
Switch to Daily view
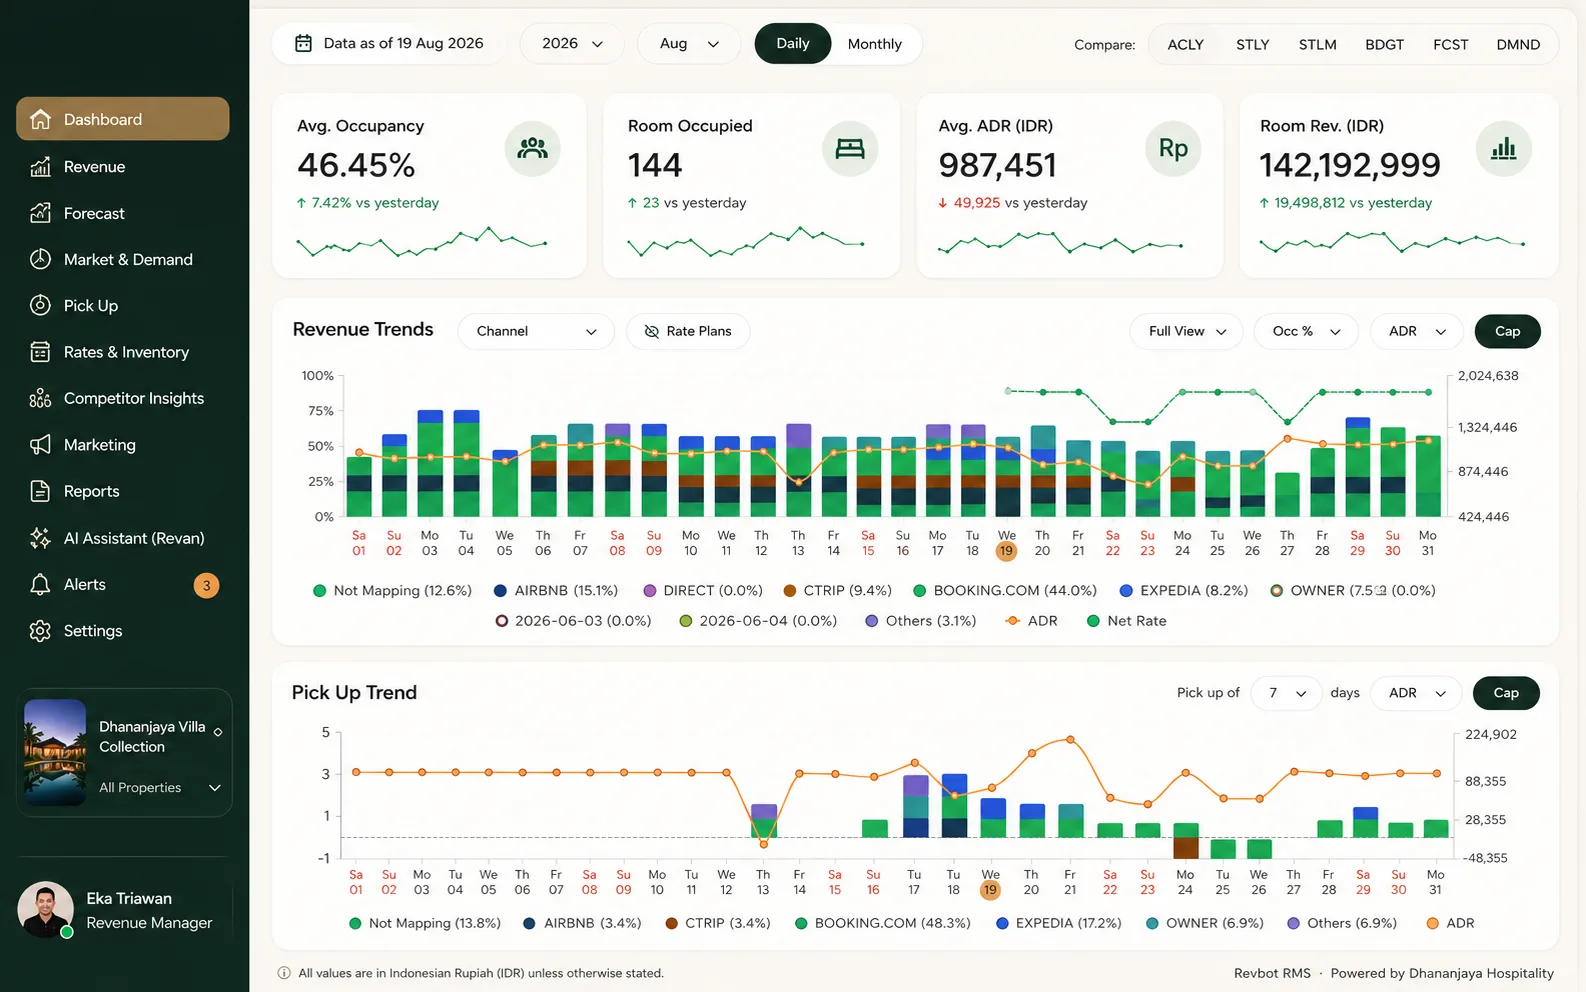click(793, 44)
